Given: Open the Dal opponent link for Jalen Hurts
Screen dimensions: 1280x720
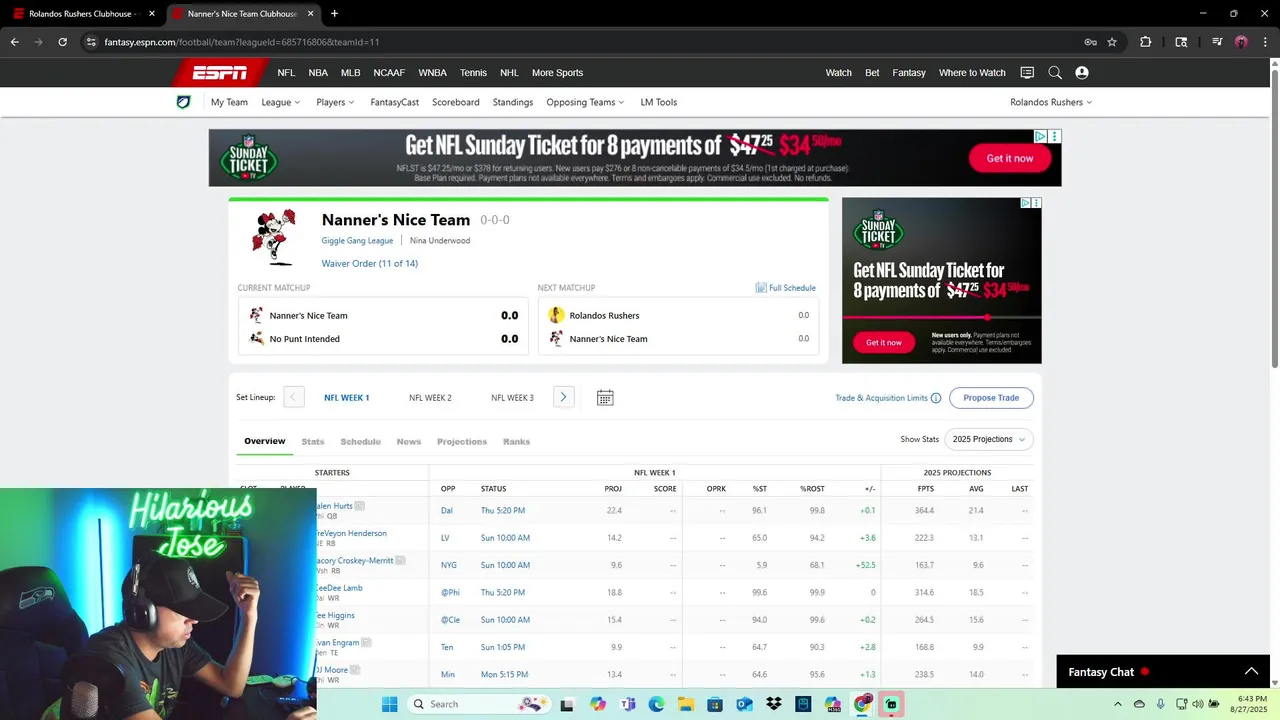Looking at the screenshot, I should point(447,510).
